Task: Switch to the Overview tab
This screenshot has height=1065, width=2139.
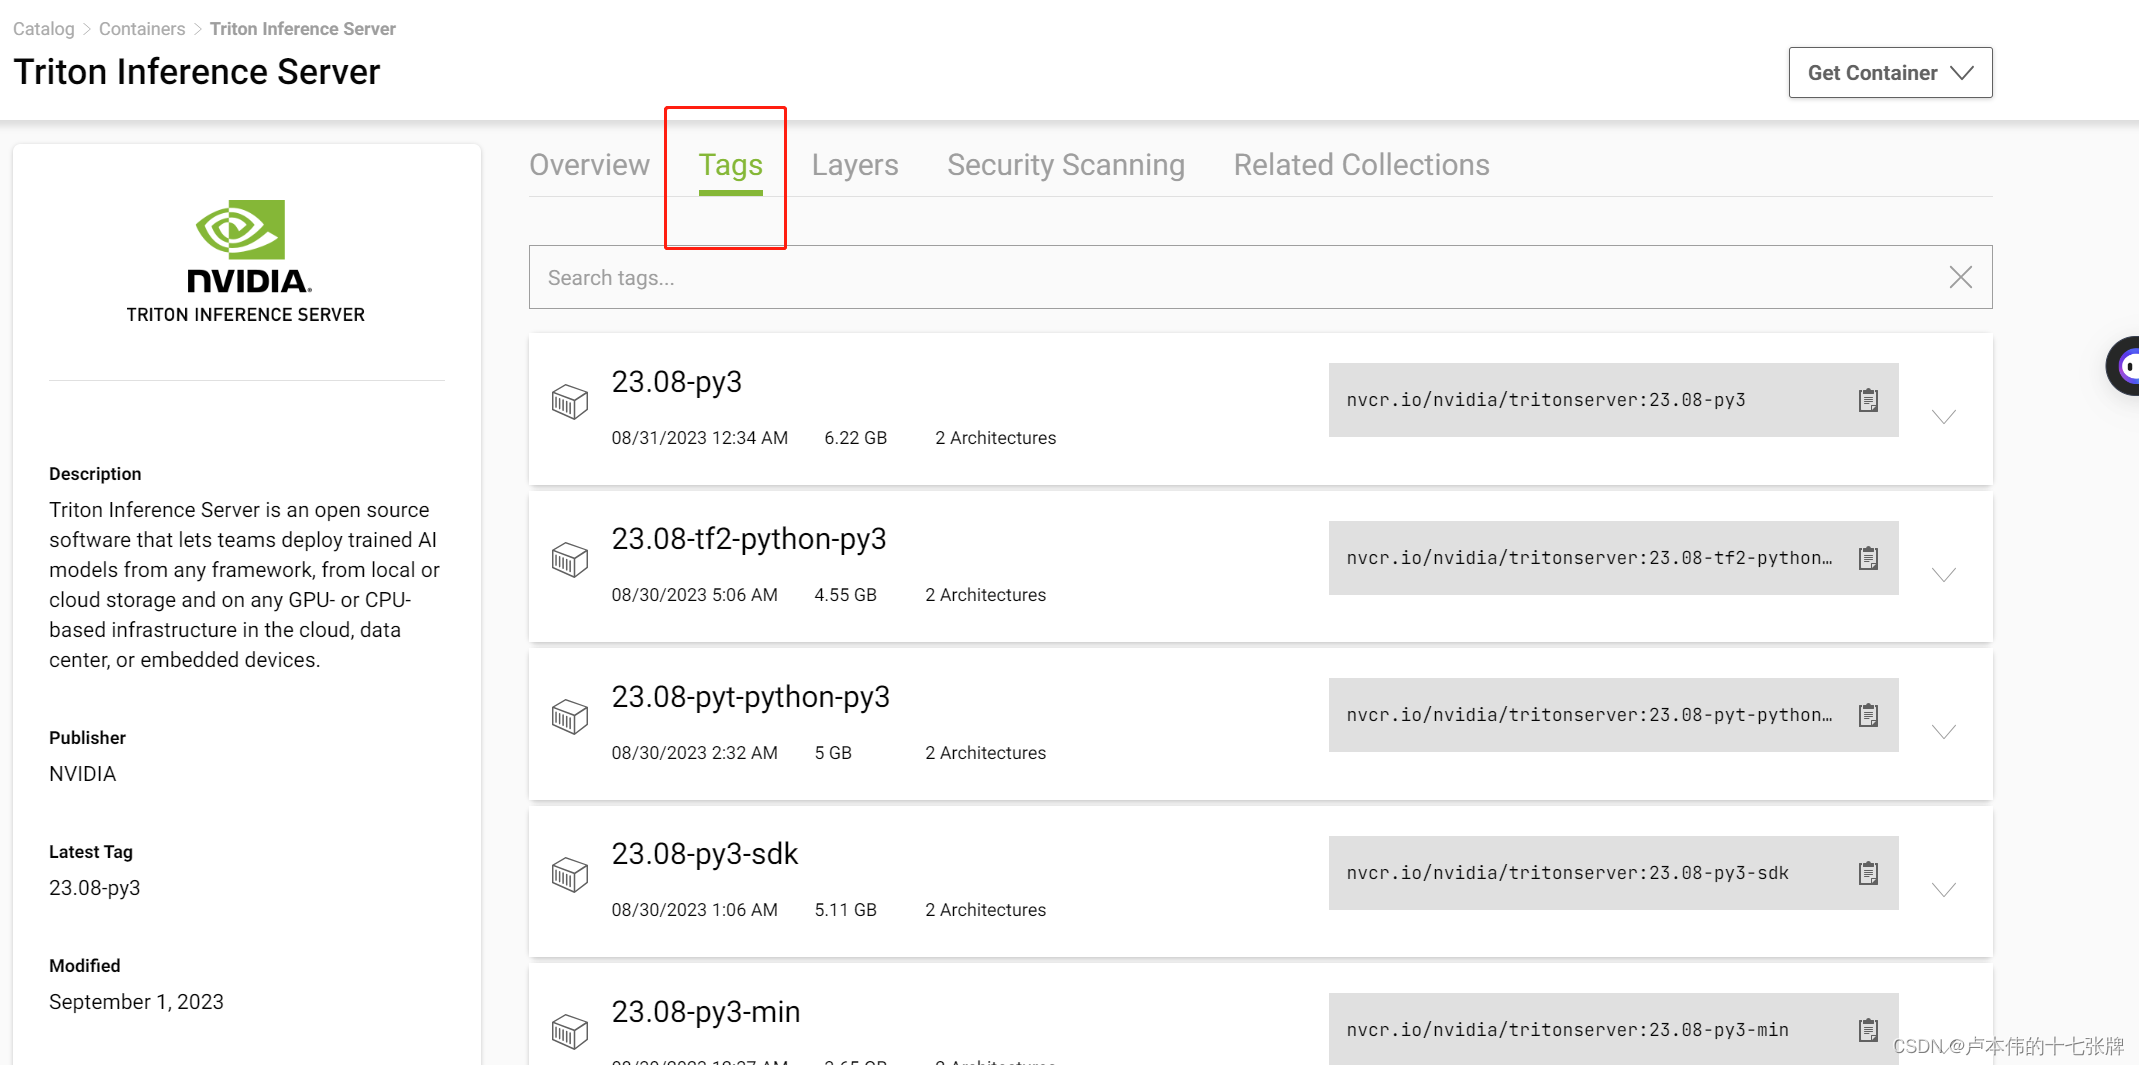Action: tap(589, 165)
